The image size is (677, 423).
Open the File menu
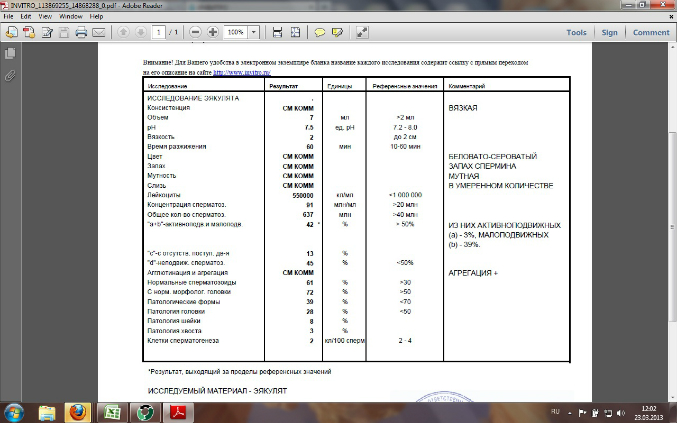click(10, 18)
